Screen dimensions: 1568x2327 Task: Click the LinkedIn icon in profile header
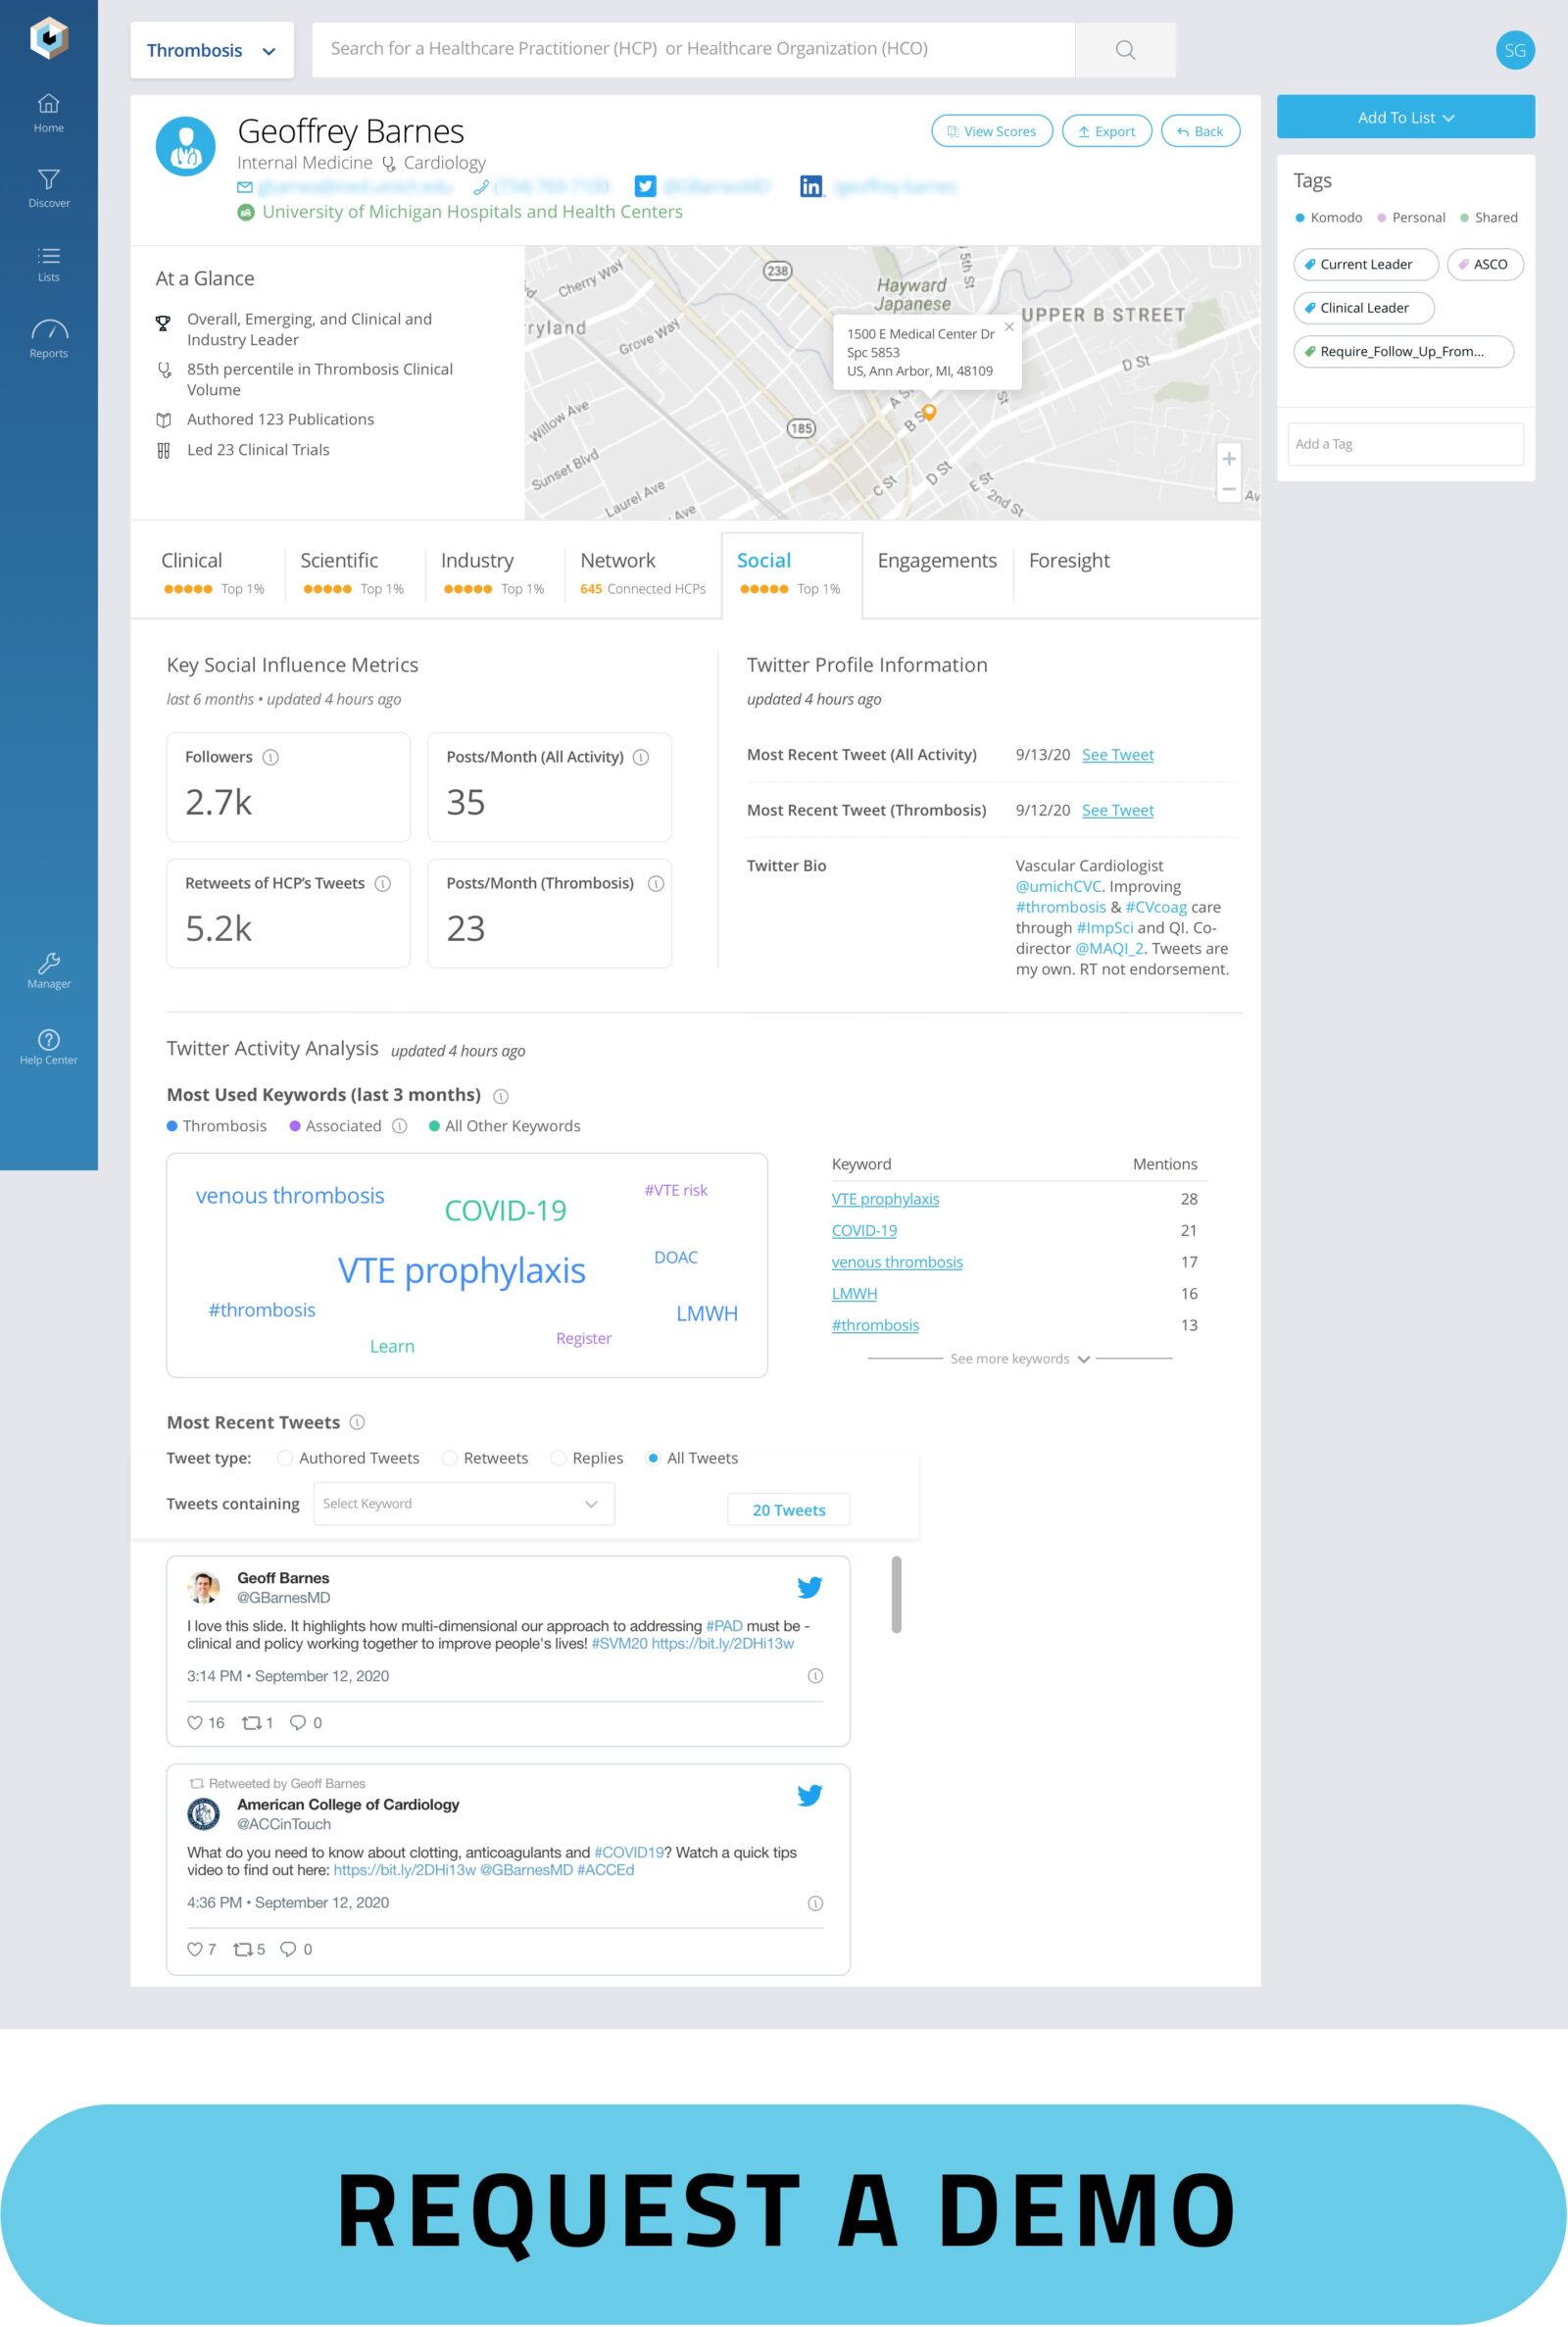coord(811,186)
